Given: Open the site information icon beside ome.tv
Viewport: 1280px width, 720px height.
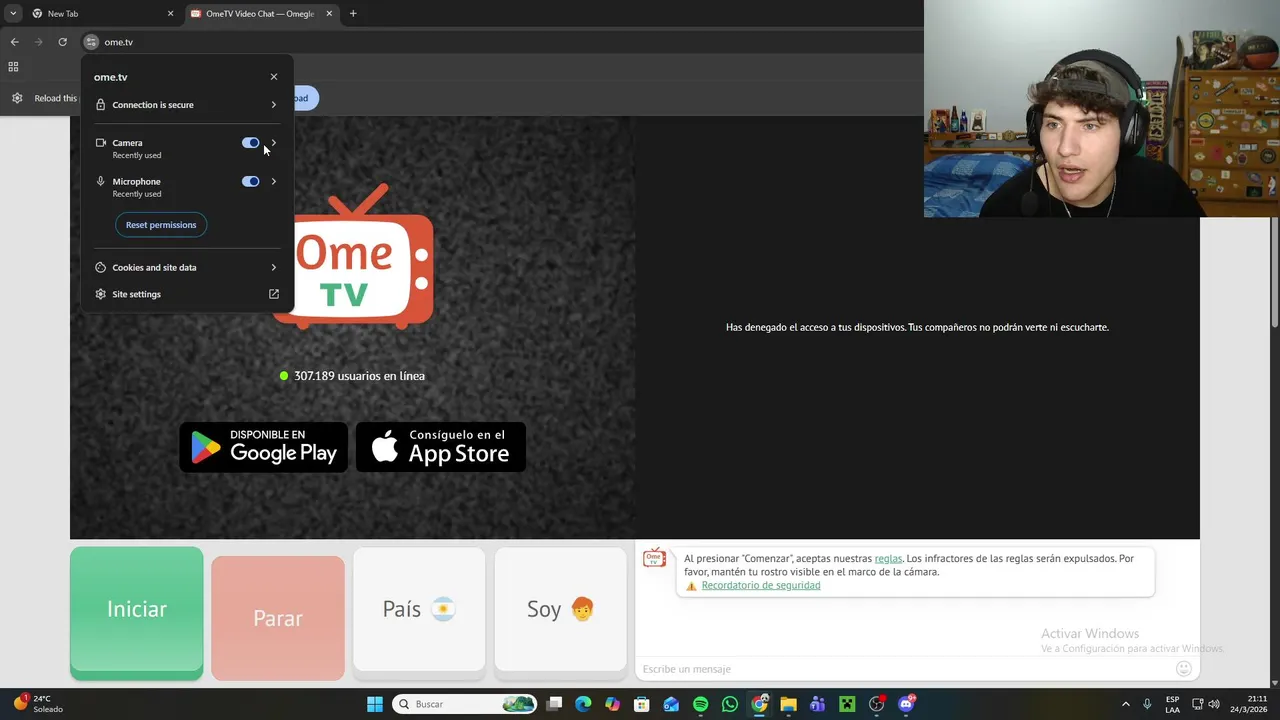Looking at the screenshot, I should (x=91, y=42).
